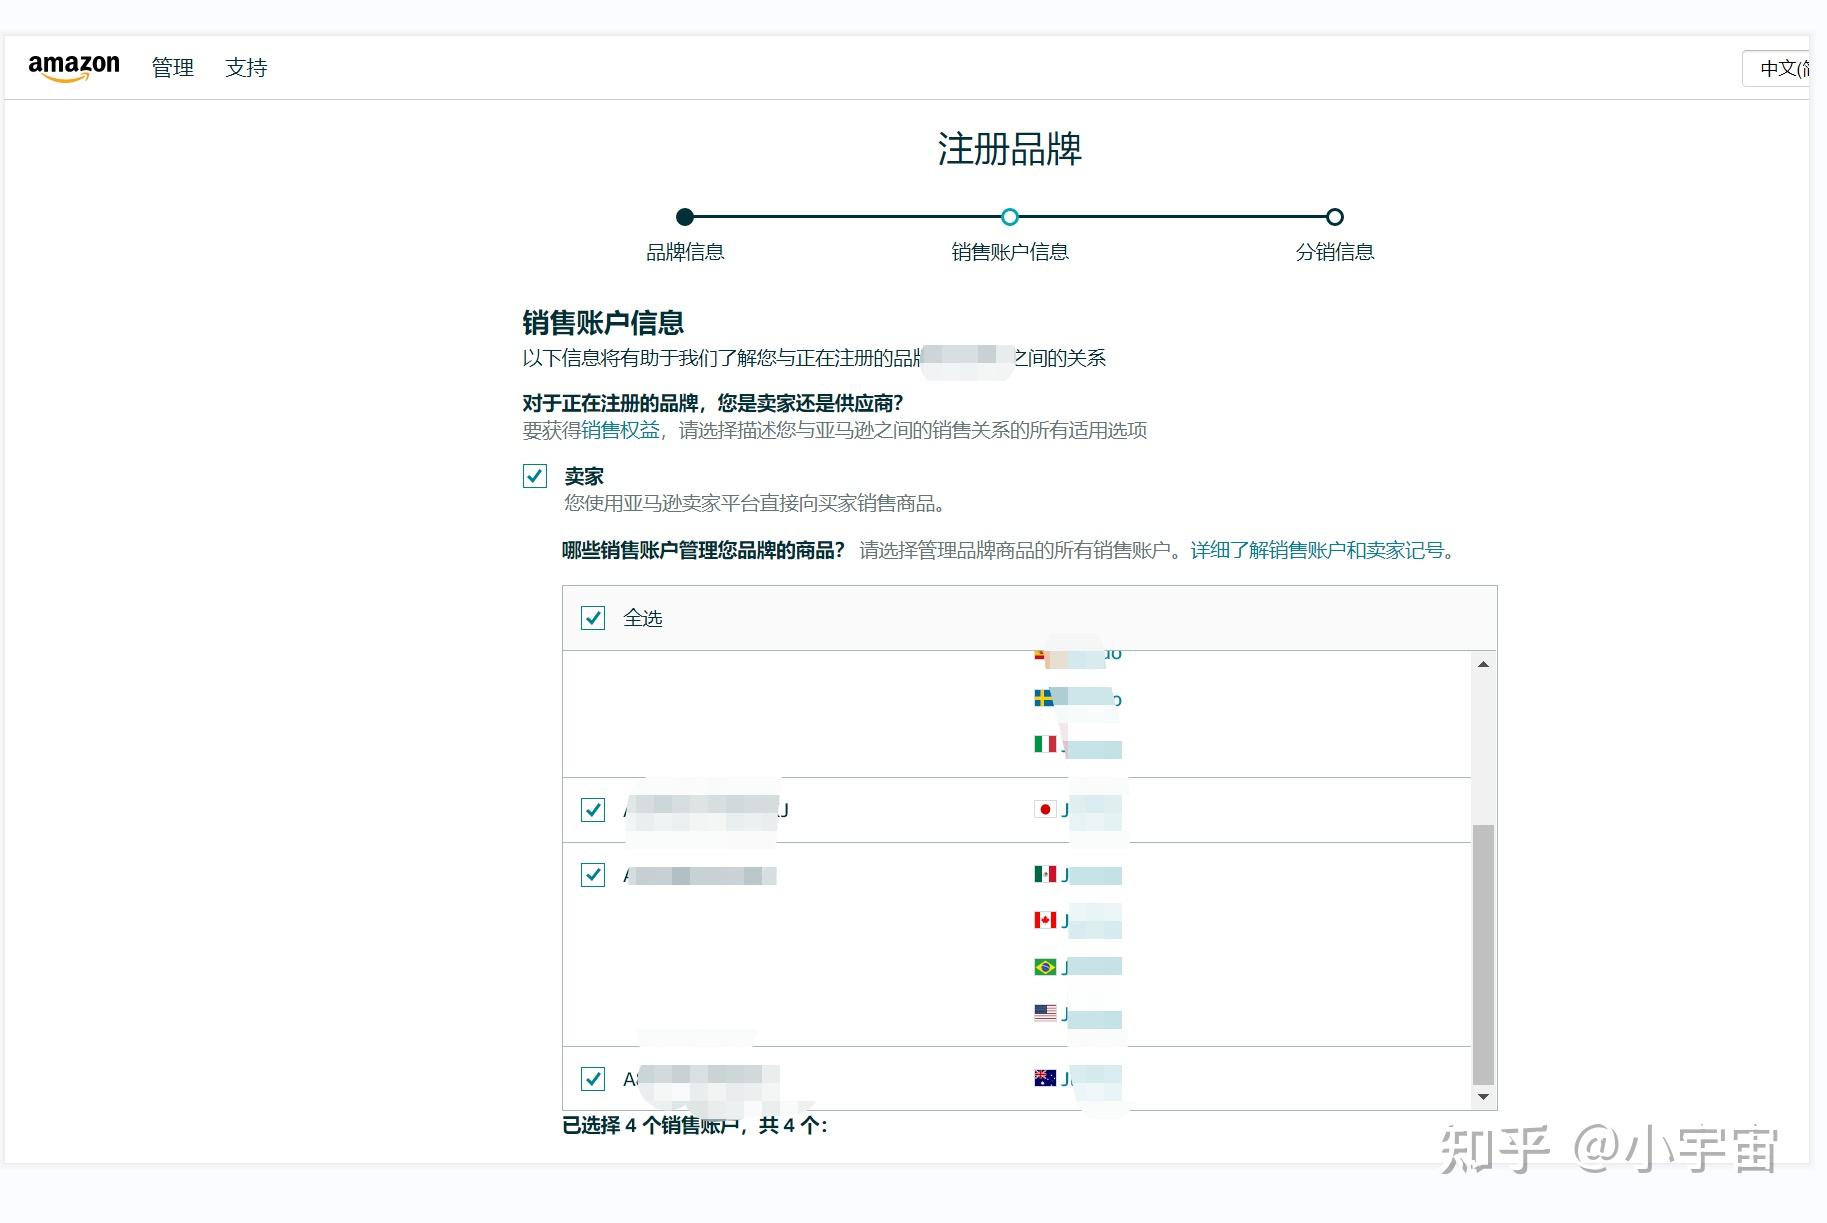Click the United States flag icon
This screenshot has height=1223, width=1827.
pyautogui.click(x=1045, y=1013)
